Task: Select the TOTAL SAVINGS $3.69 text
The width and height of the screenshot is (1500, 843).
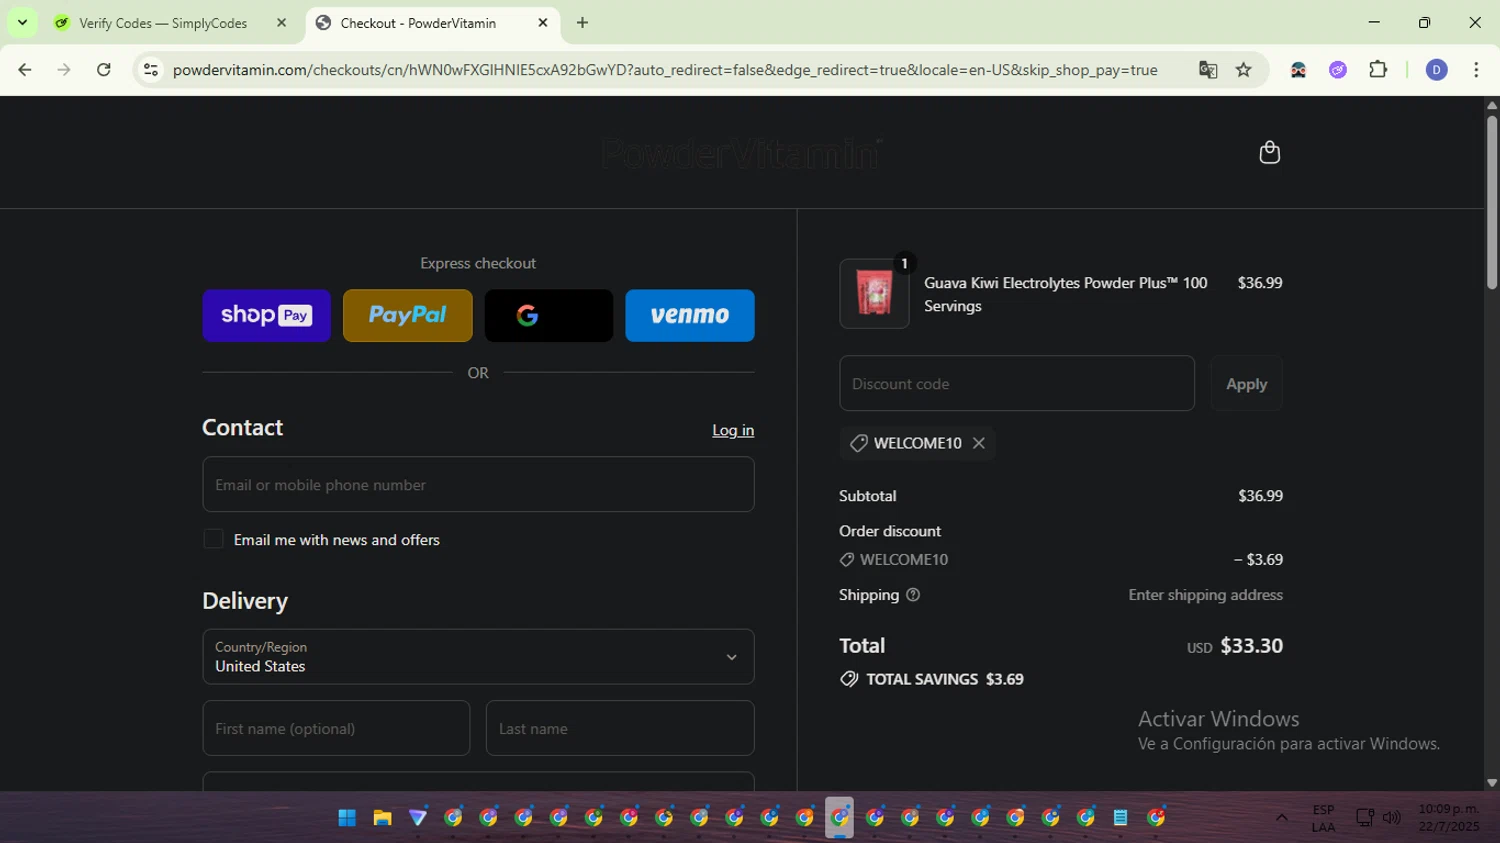Action: click(x=945, y=679)
